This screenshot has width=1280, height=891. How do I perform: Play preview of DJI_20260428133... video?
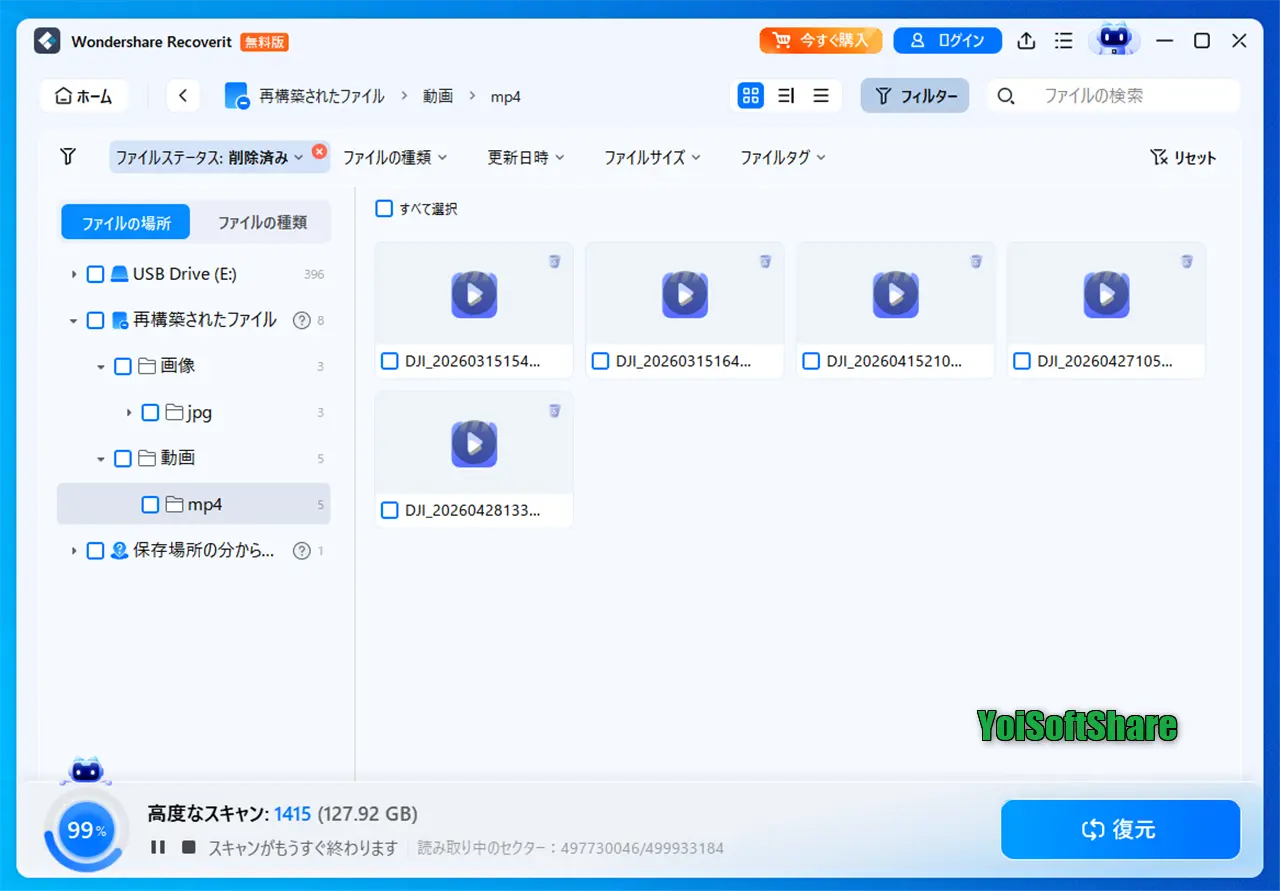474,443
